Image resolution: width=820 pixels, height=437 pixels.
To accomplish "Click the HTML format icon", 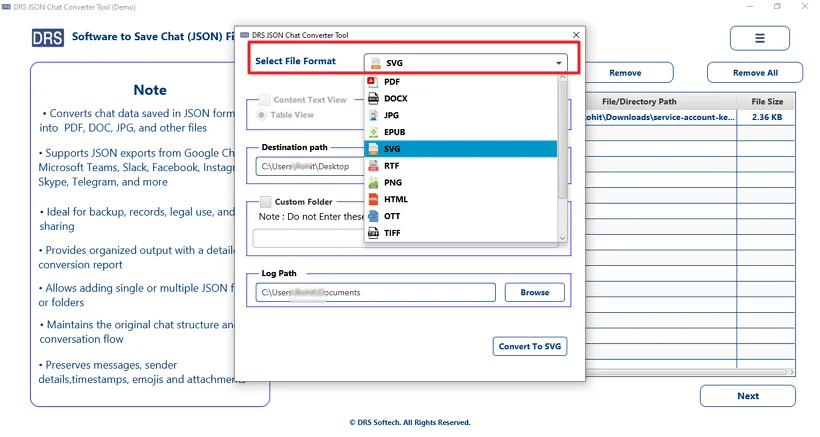I will pyautogui.click(x=373, y=199).
